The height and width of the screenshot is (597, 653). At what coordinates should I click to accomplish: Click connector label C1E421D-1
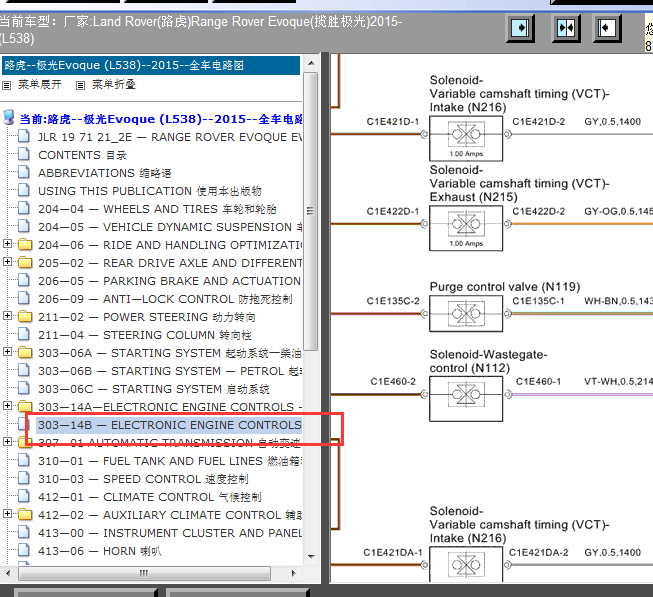393,122
